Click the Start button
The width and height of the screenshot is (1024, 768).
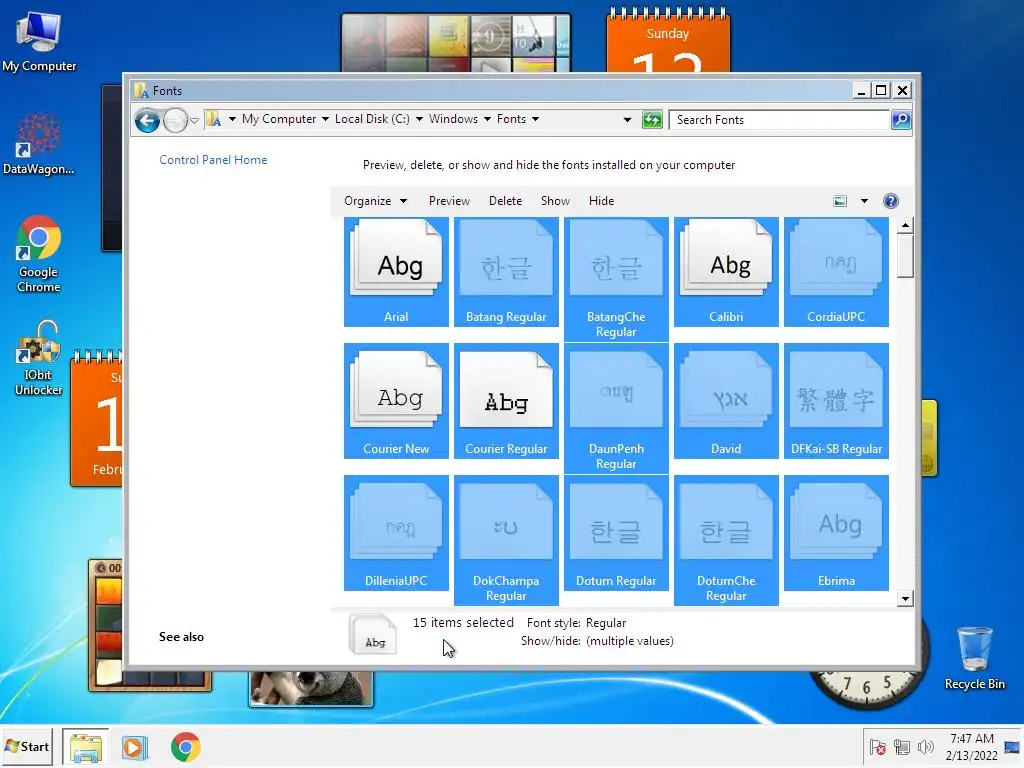tap(27, 746)
